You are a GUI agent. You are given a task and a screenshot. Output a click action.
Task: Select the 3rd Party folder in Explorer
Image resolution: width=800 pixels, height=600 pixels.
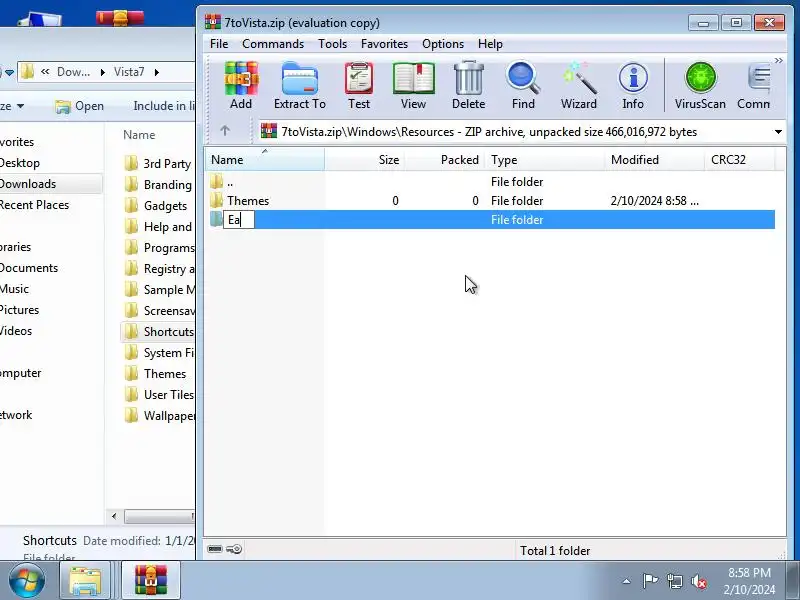tap(159, 164)
